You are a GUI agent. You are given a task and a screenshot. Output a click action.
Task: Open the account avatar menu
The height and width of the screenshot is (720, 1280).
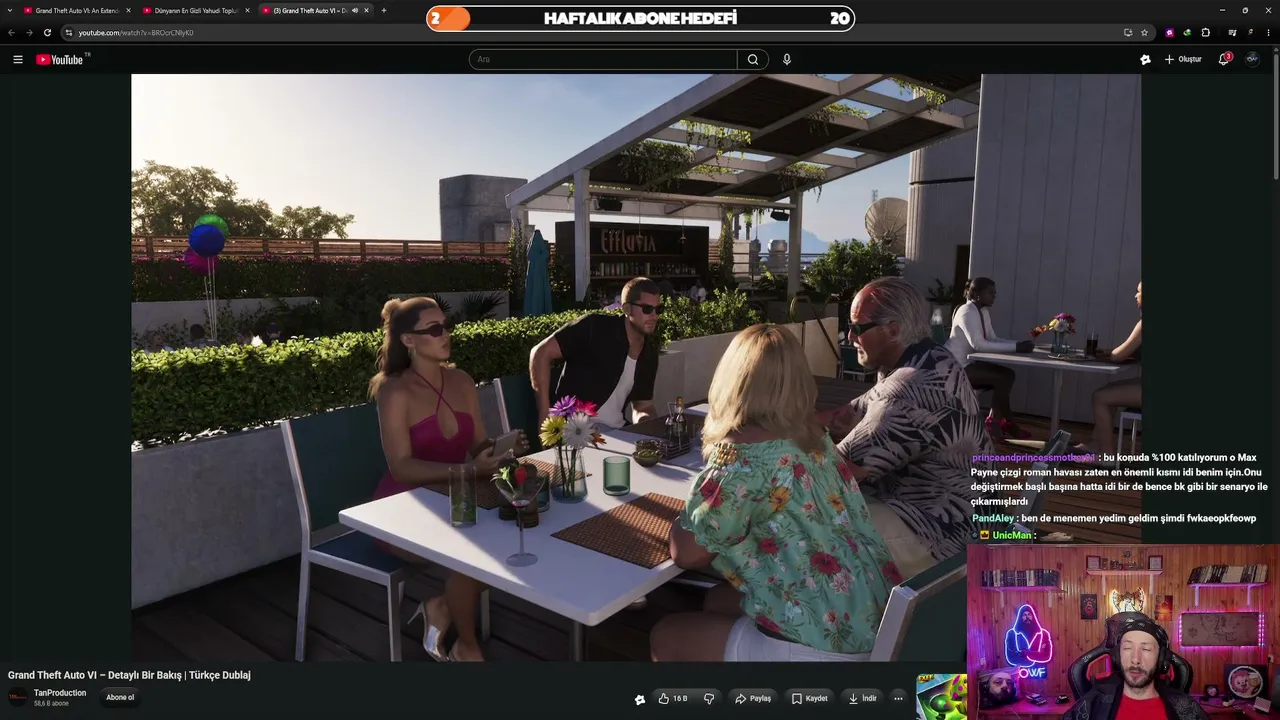coord(1252,59)
